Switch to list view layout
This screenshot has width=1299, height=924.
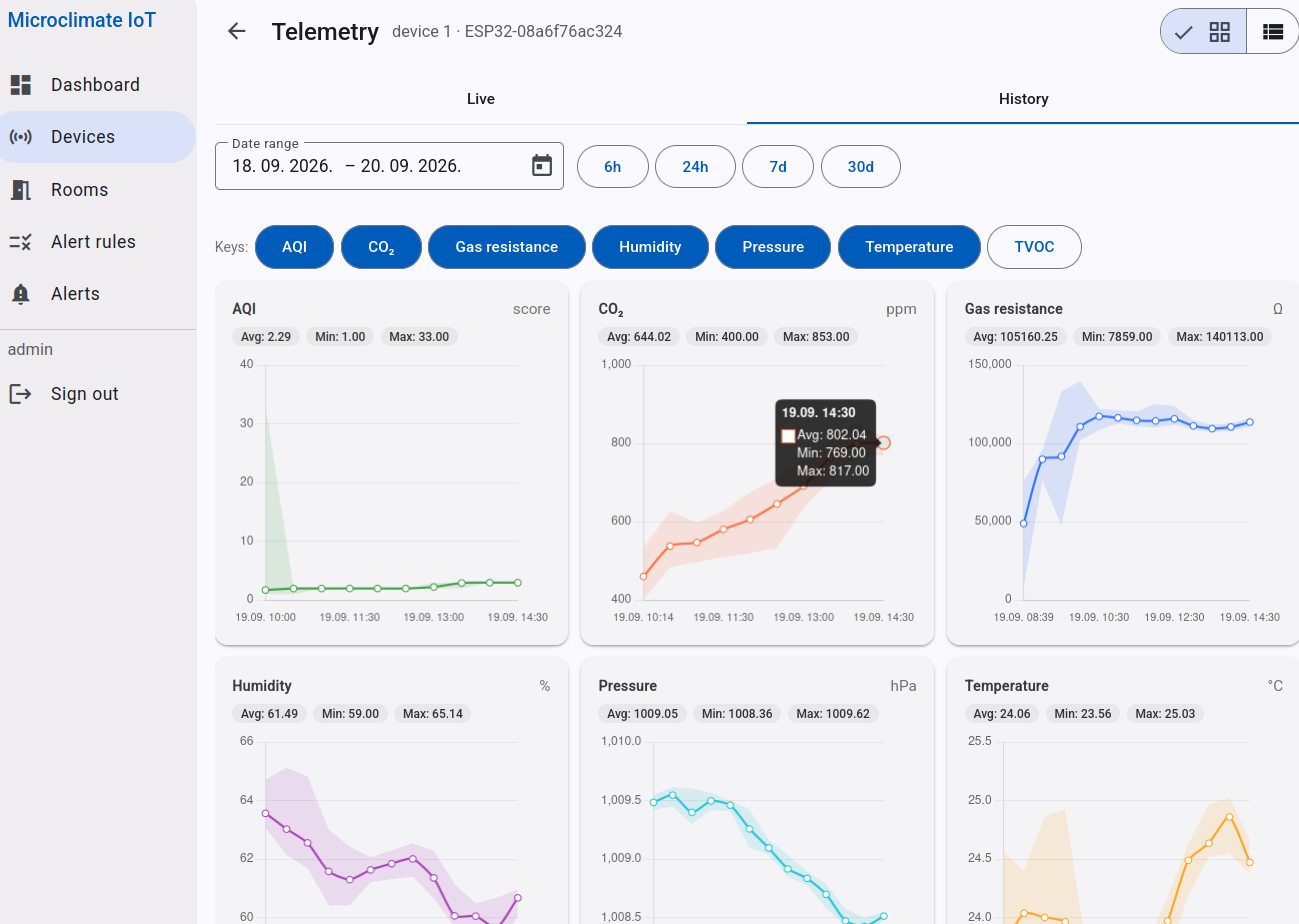pos(1272,32)
